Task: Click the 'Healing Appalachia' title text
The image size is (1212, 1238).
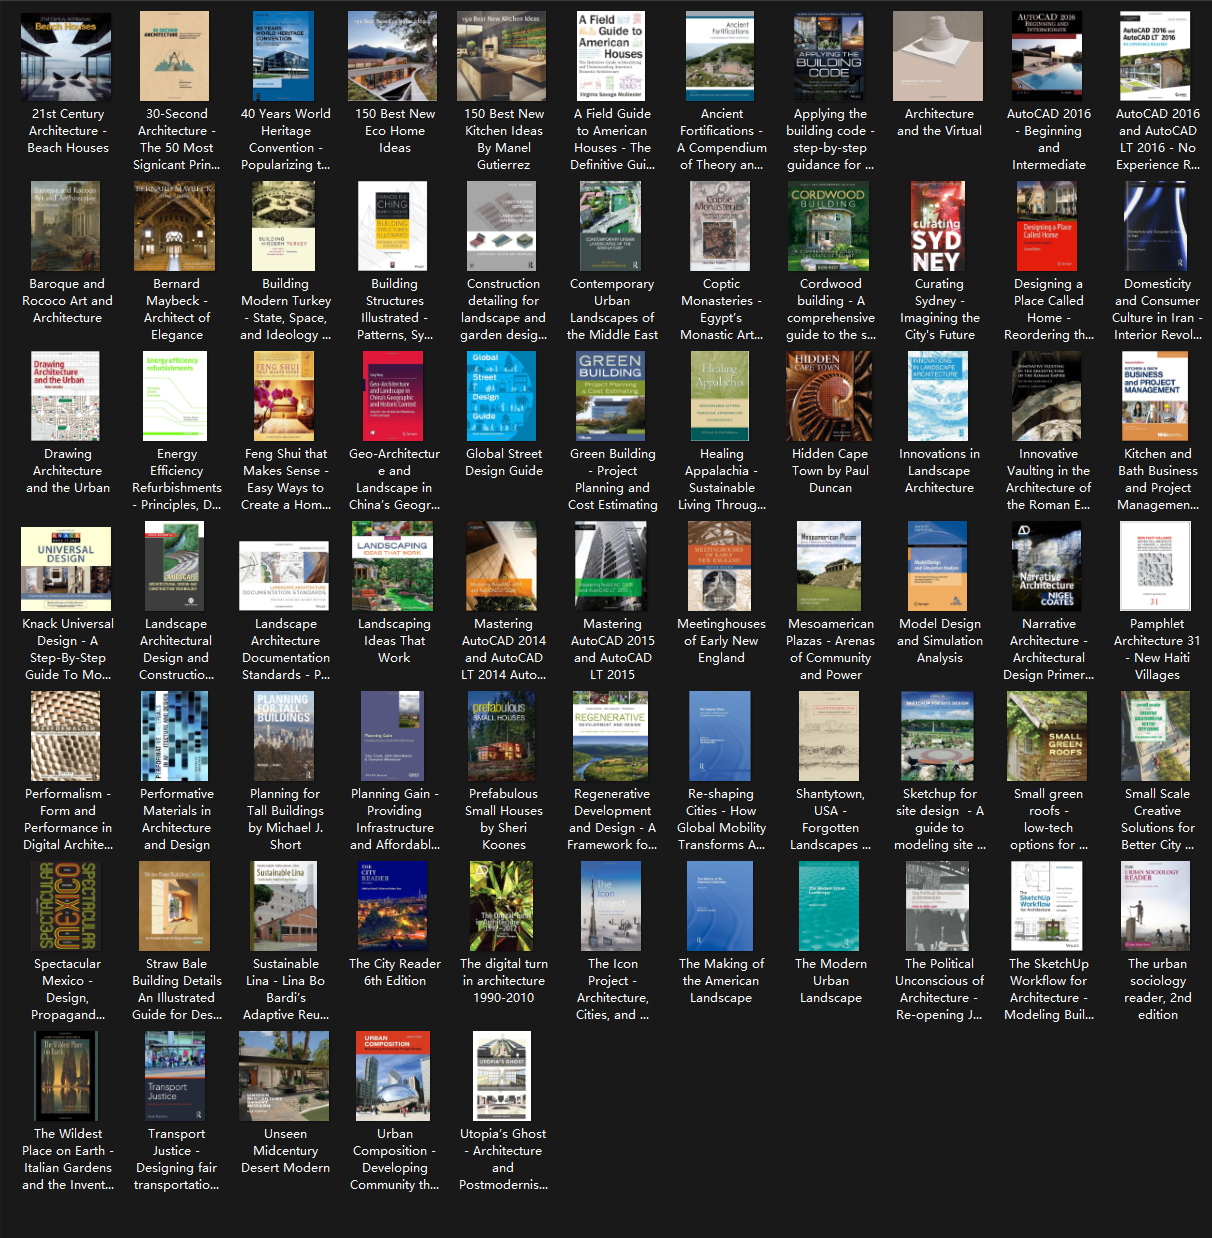Action: [721, 479]
